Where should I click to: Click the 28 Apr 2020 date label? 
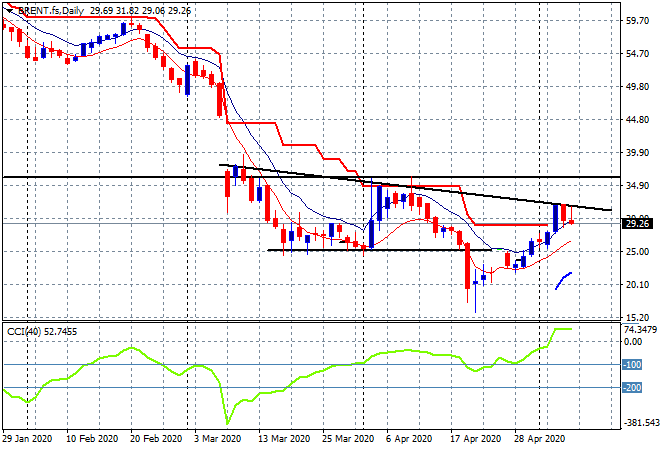click(x=540, y=439)
